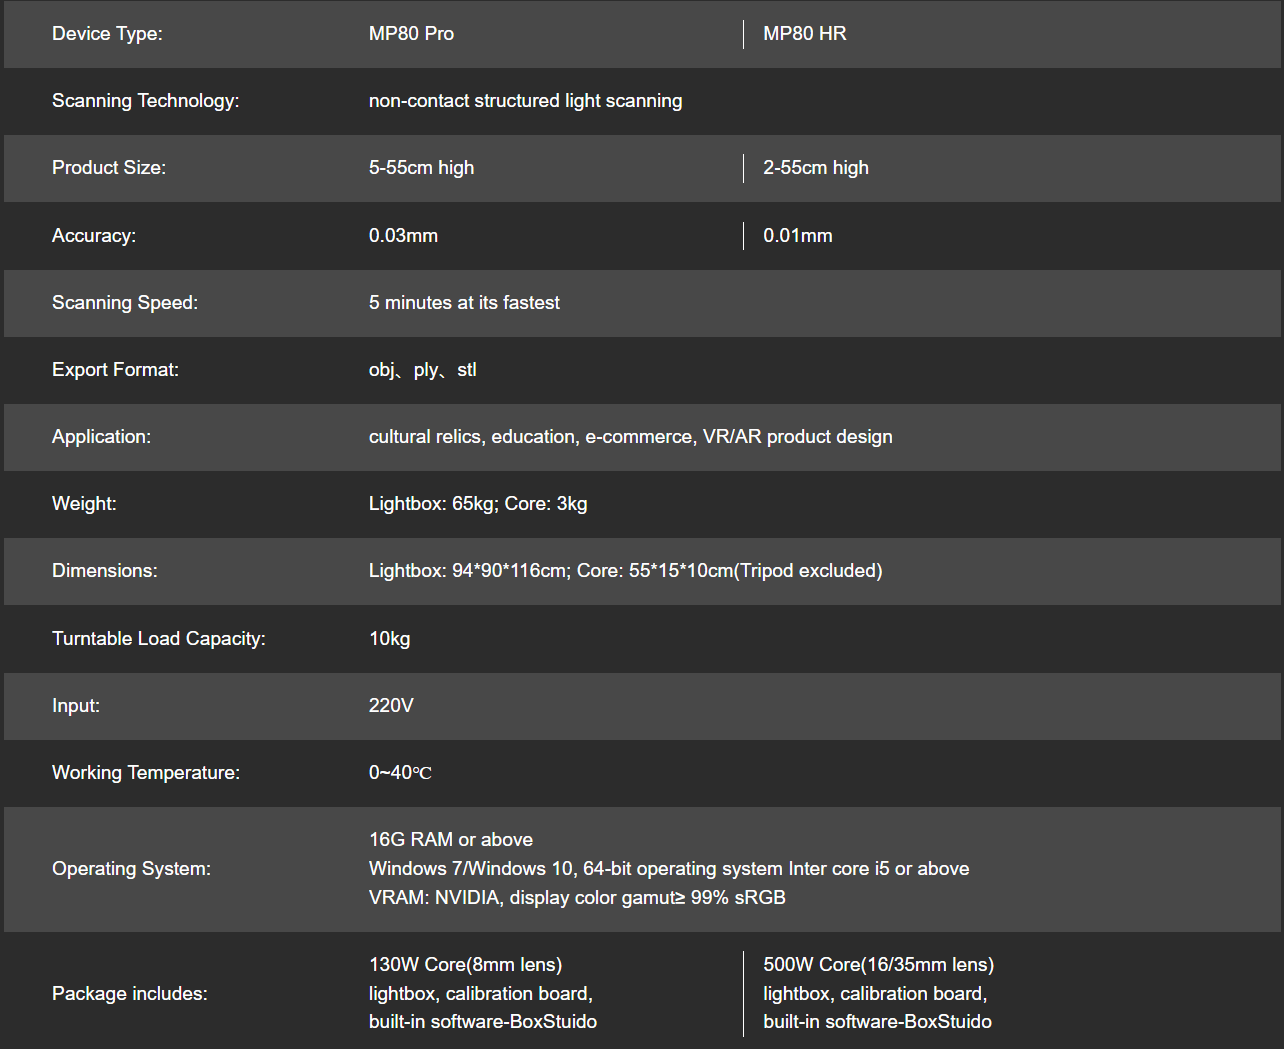Select the 130W Core(8mm lens) package text
The image size is (1284, 1049).
(x=465, y=965)
